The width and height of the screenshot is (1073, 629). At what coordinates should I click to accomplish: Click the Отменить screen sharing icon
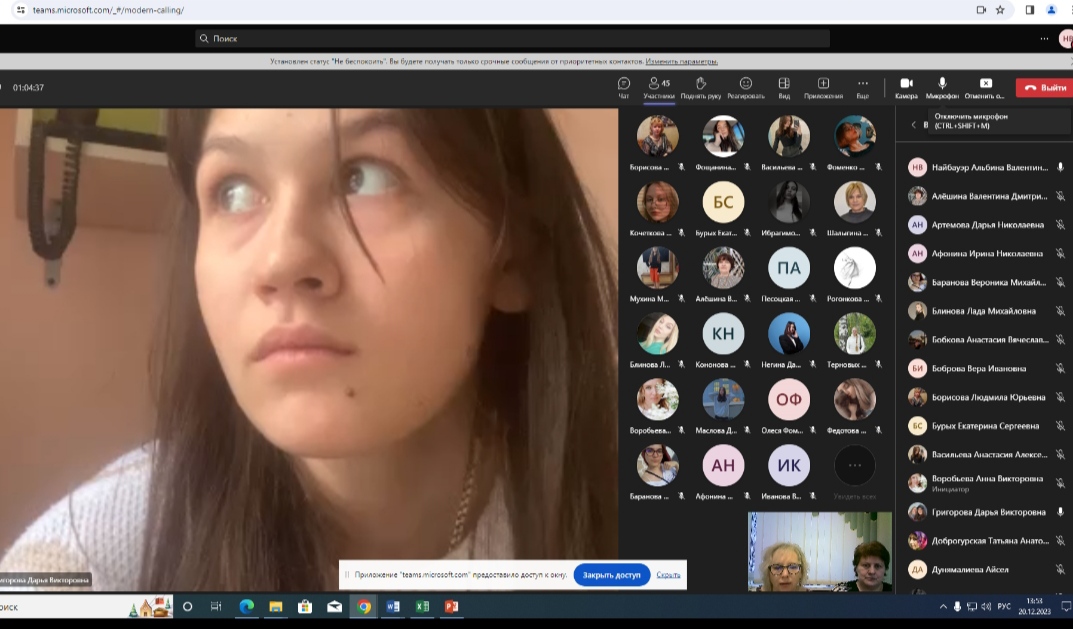point(986,84)
